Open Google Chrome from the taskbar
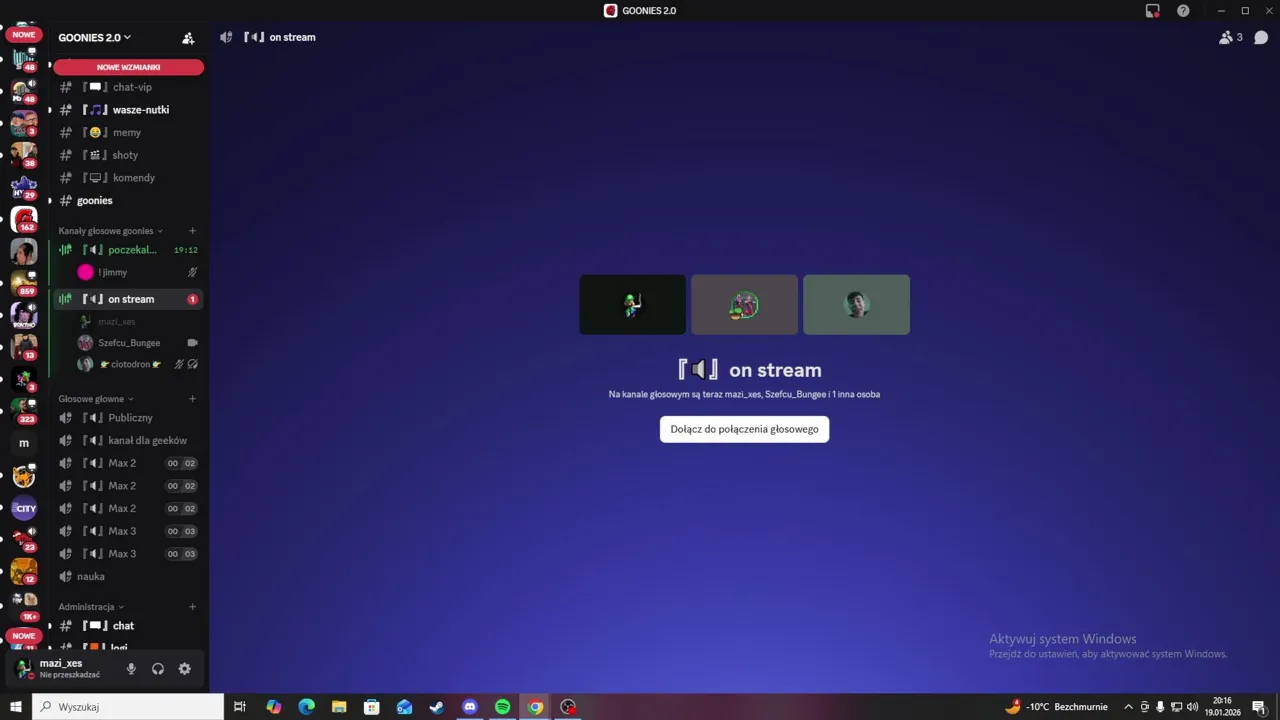 (x=535, y=707)
